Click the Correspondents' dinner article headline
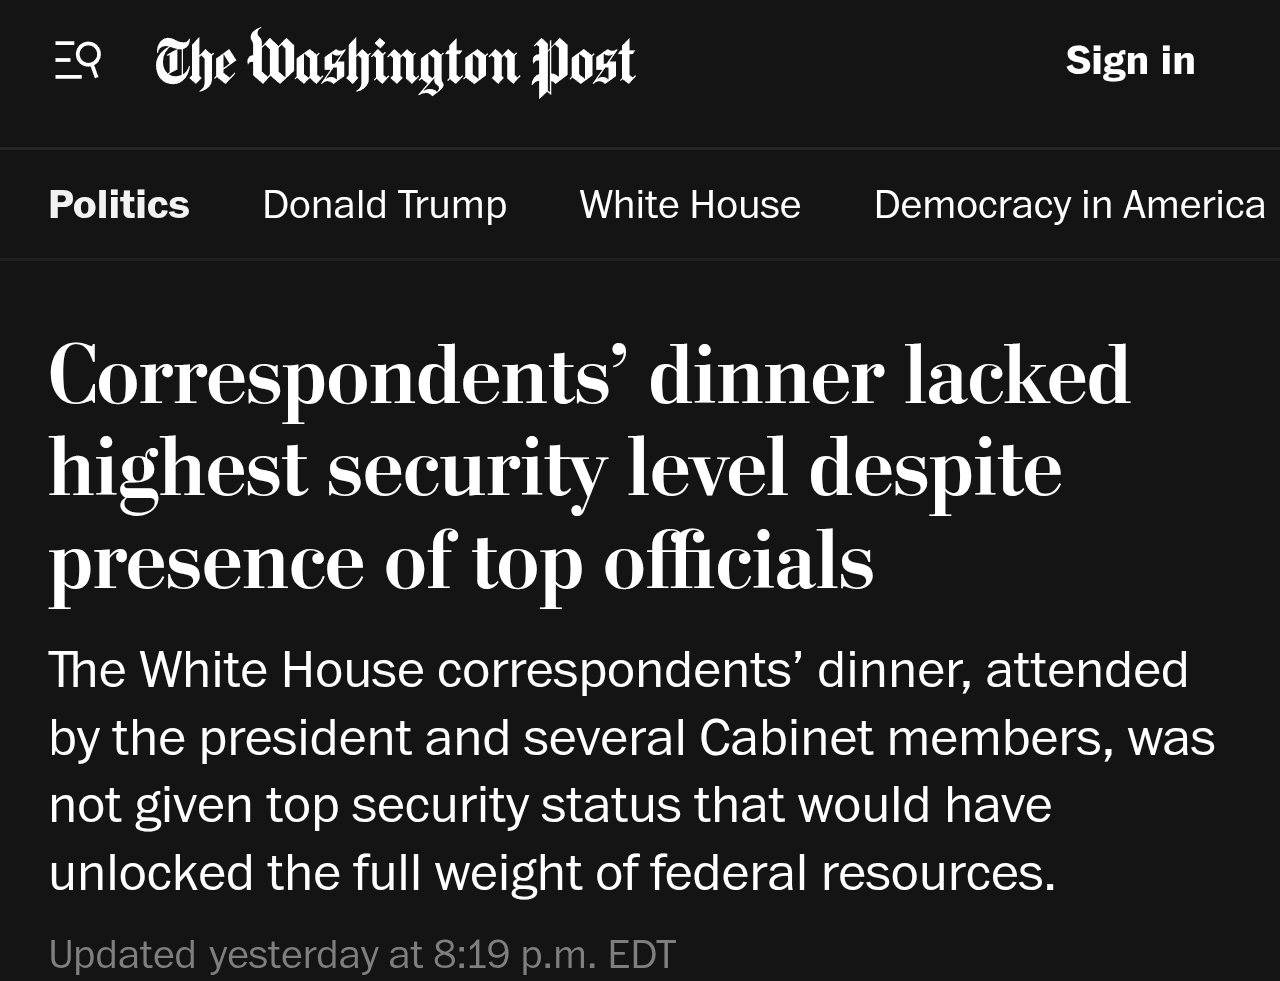Viewport: 1280px width, 981px height. 590,468
